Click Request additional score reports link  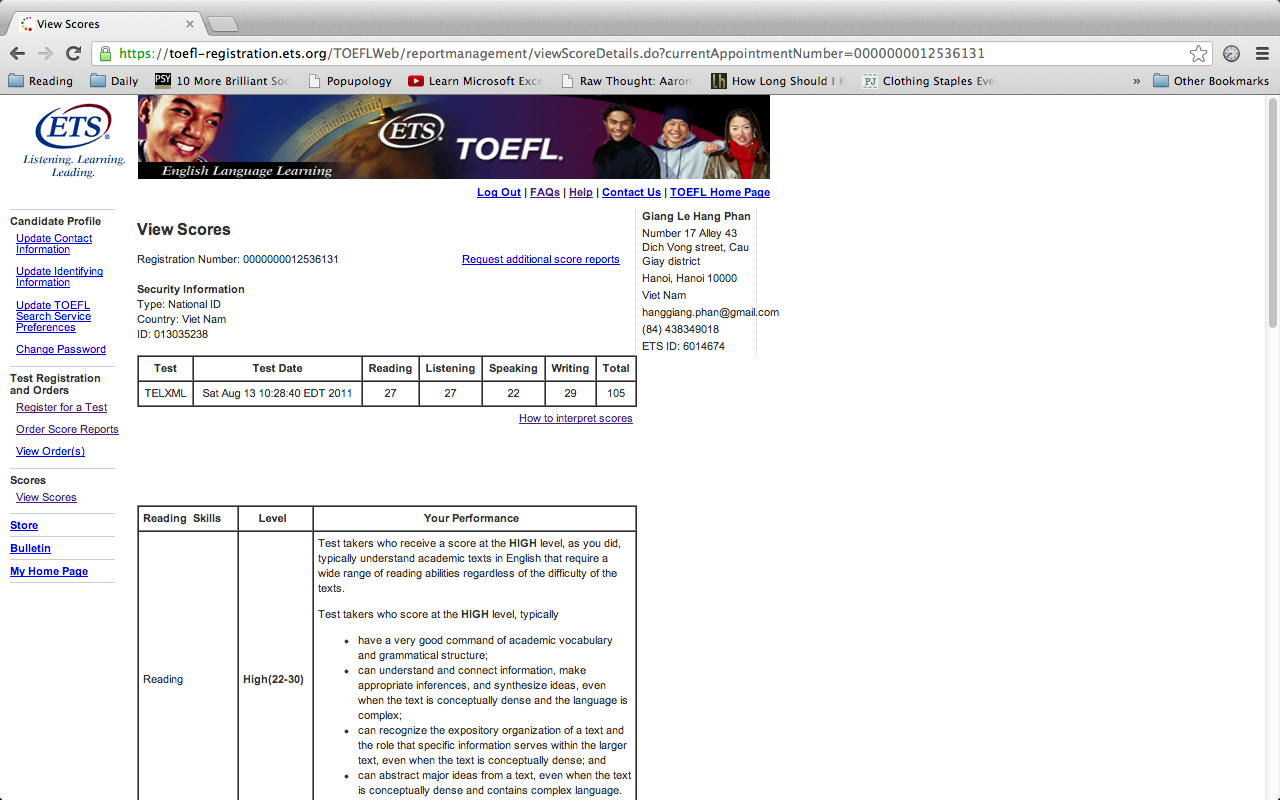[x=540, y=259]
